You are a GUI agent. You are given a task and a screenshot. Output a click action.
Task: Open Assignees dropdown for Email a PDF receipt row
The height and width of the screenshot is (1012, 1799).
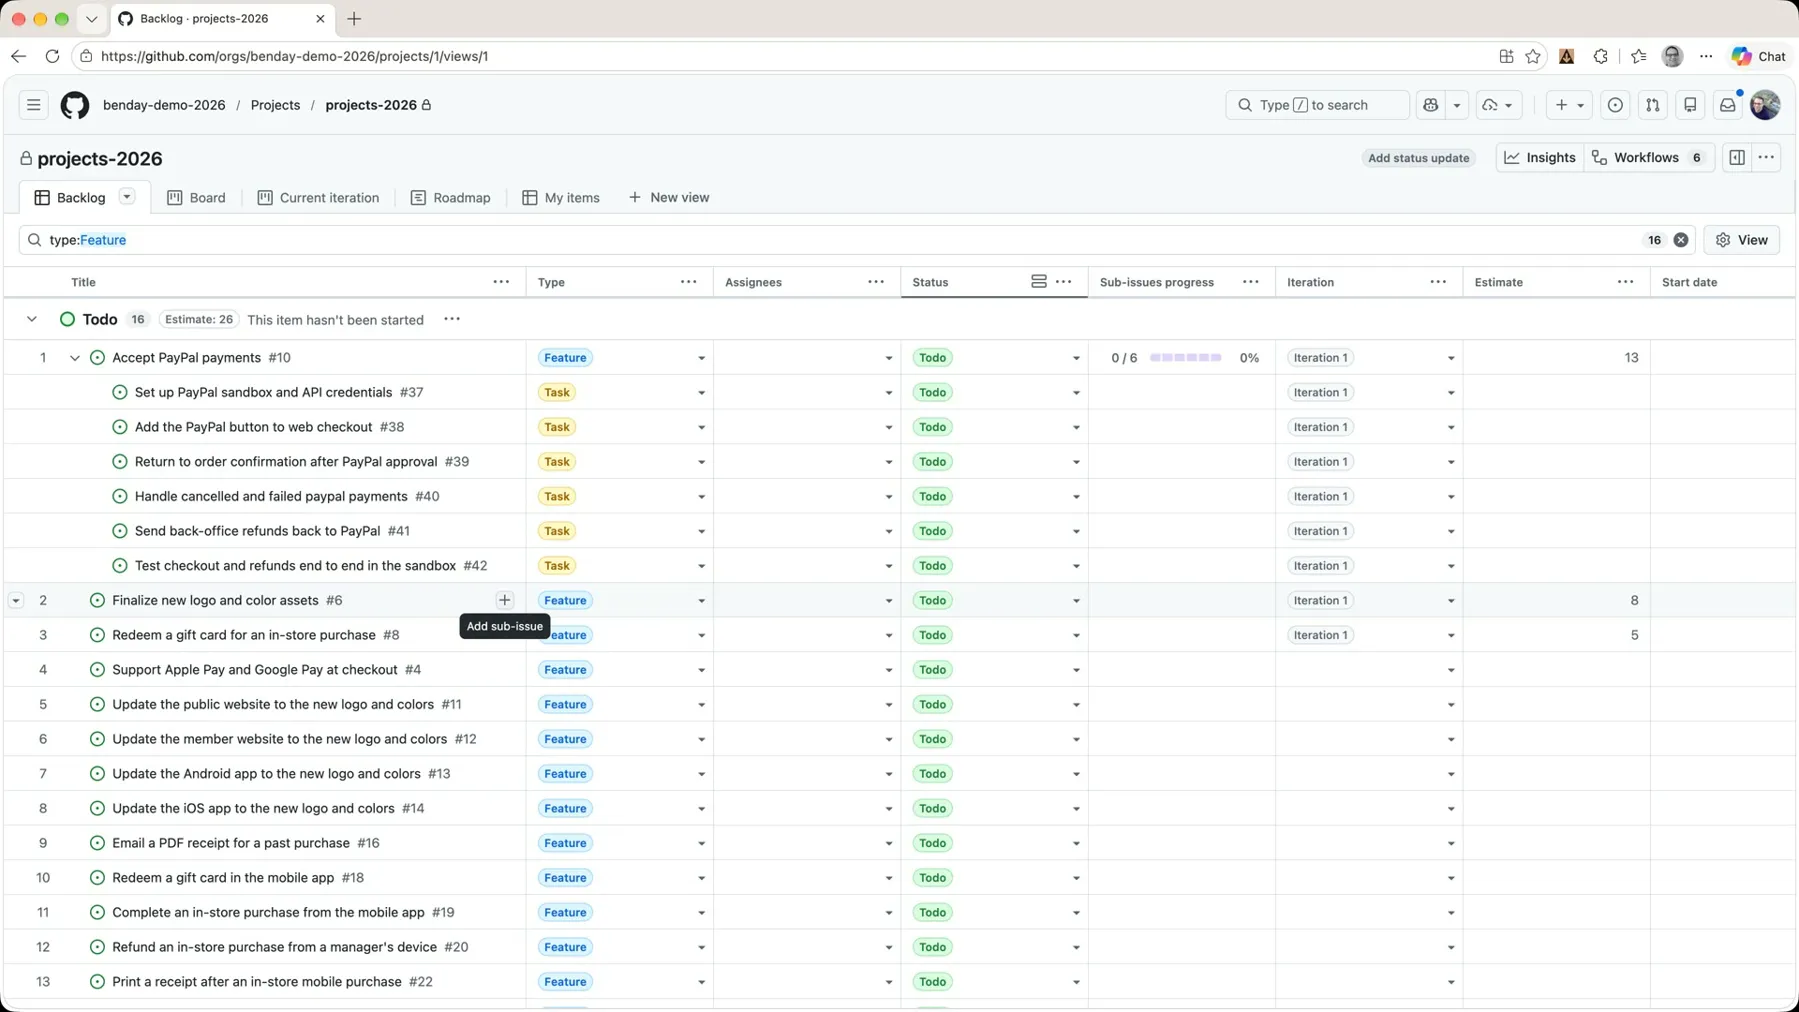[x=888, y=843]
